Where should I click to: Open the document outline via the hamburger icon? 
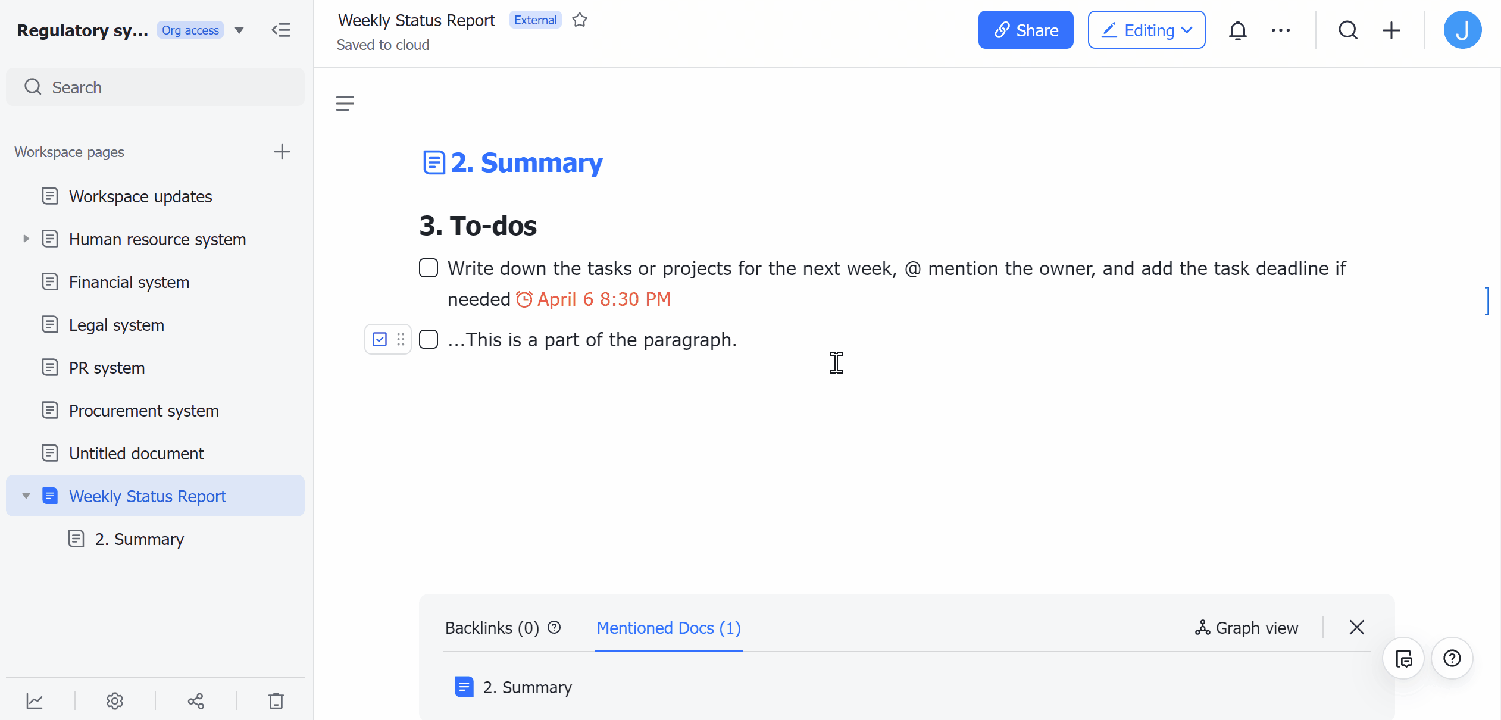[x=345, y=103]
